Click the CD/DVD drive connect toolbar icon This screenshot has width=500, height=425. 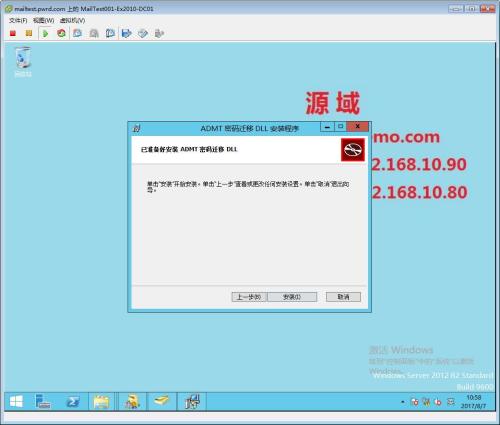pyautogui.click(x=143, y=33)
